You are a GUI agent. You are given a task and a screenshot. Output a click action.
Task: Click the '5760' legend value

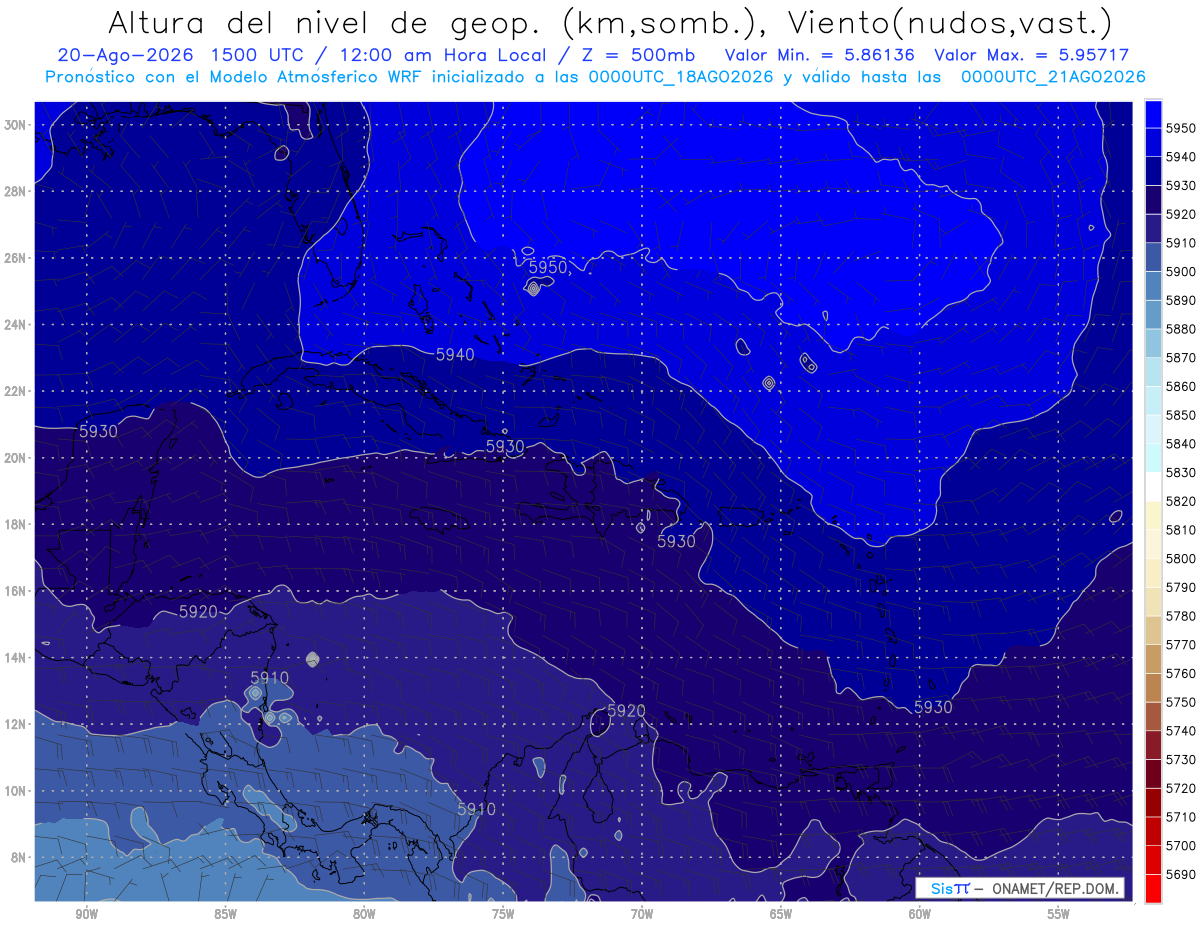[x=1181, y=673]
